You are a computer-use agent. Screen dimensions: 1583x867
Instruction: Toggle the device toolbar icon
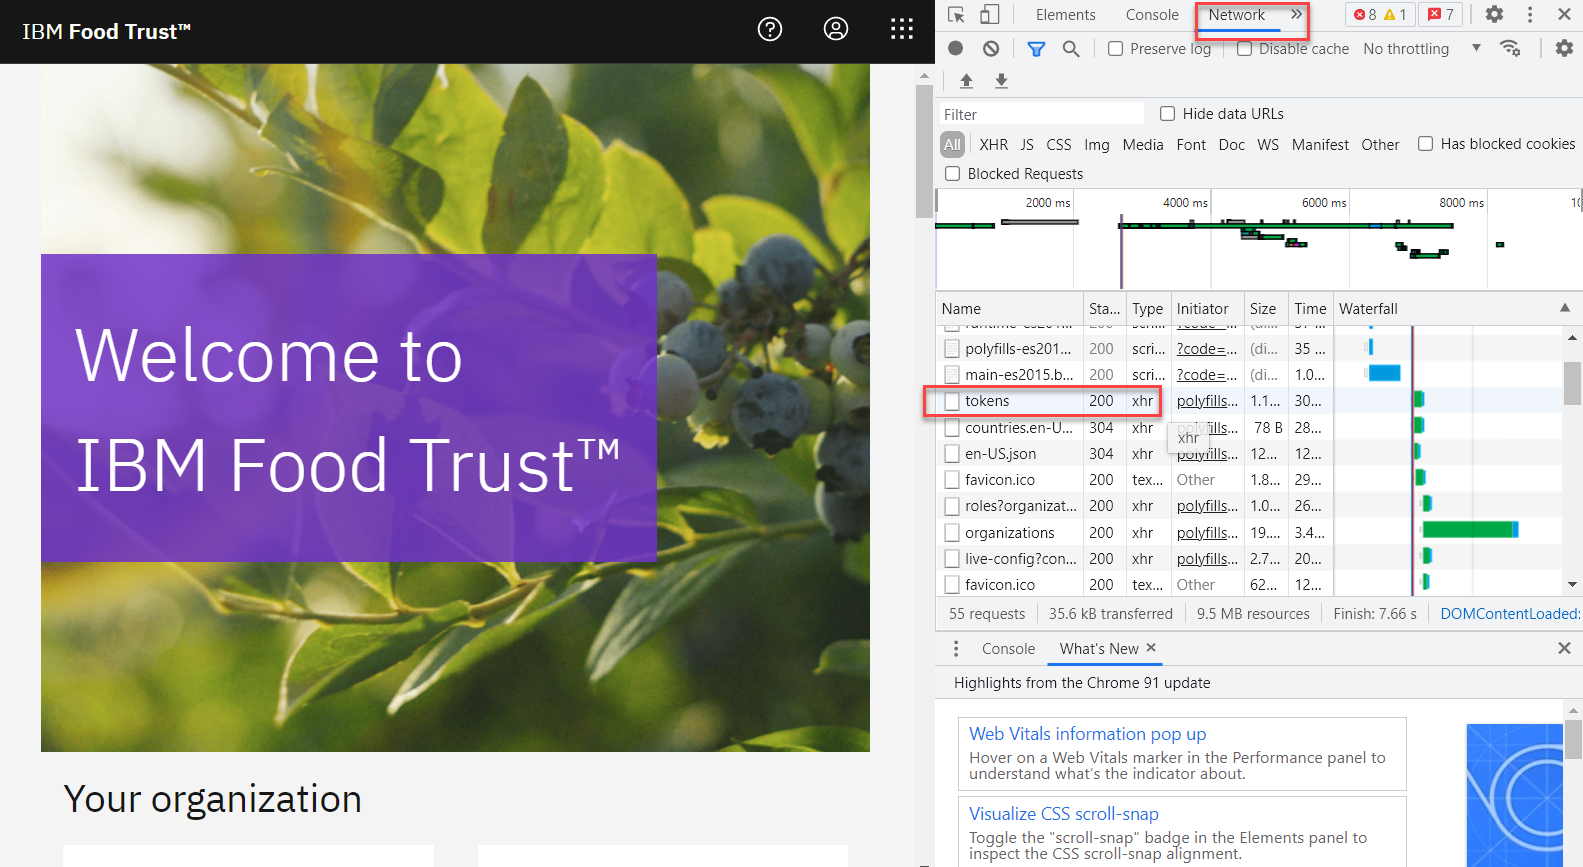(x=989, y=15)
